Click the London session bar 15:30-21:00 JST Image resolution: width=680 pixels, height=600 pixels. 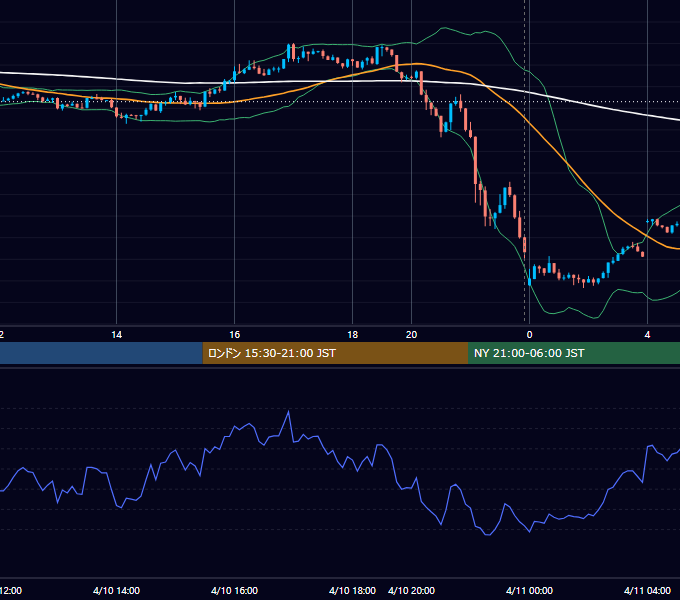click(335, 353)
